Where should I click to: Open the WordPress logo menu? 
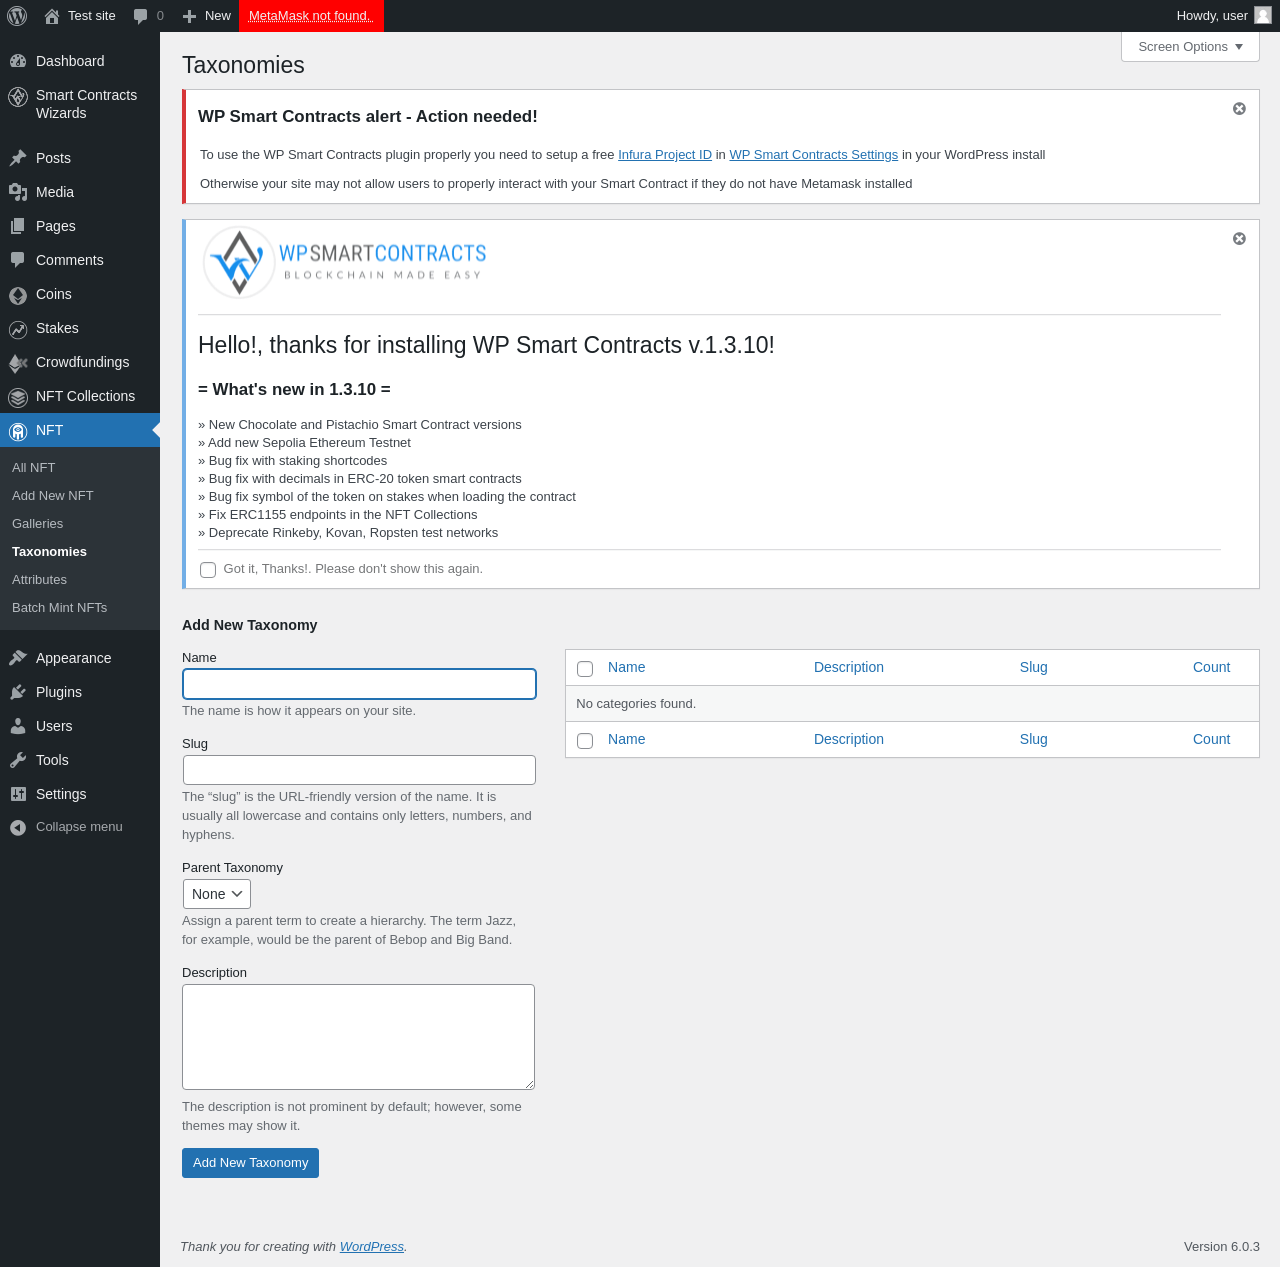tap(17, 16)
